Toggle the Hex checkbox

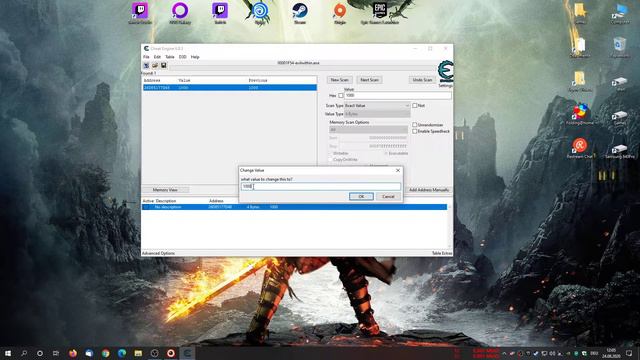click(x=340, y=96)
